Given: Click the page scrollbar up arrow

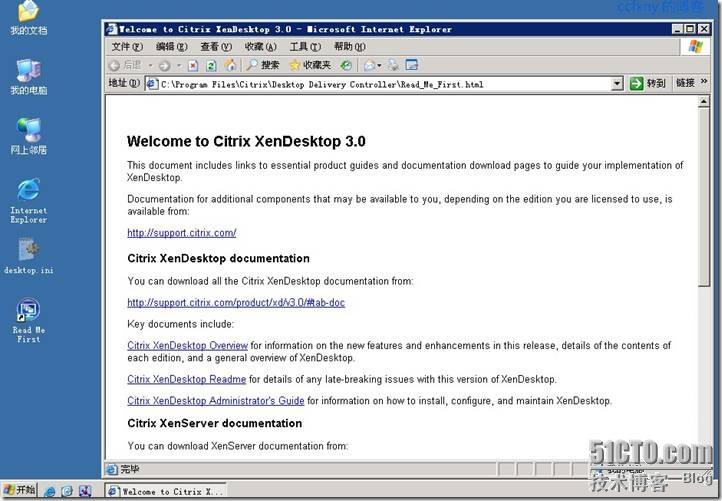Looking at the screenshot, I should click(703, 101).
